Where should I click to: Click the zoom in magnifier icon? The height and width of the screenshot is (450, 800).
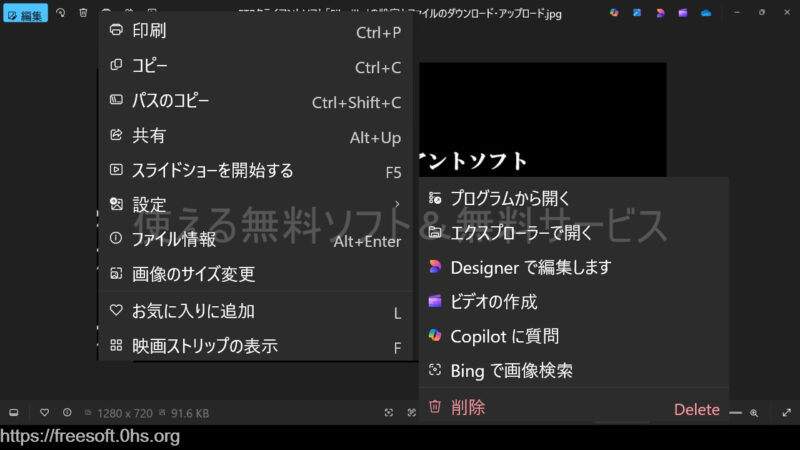[x=754, y=412]
